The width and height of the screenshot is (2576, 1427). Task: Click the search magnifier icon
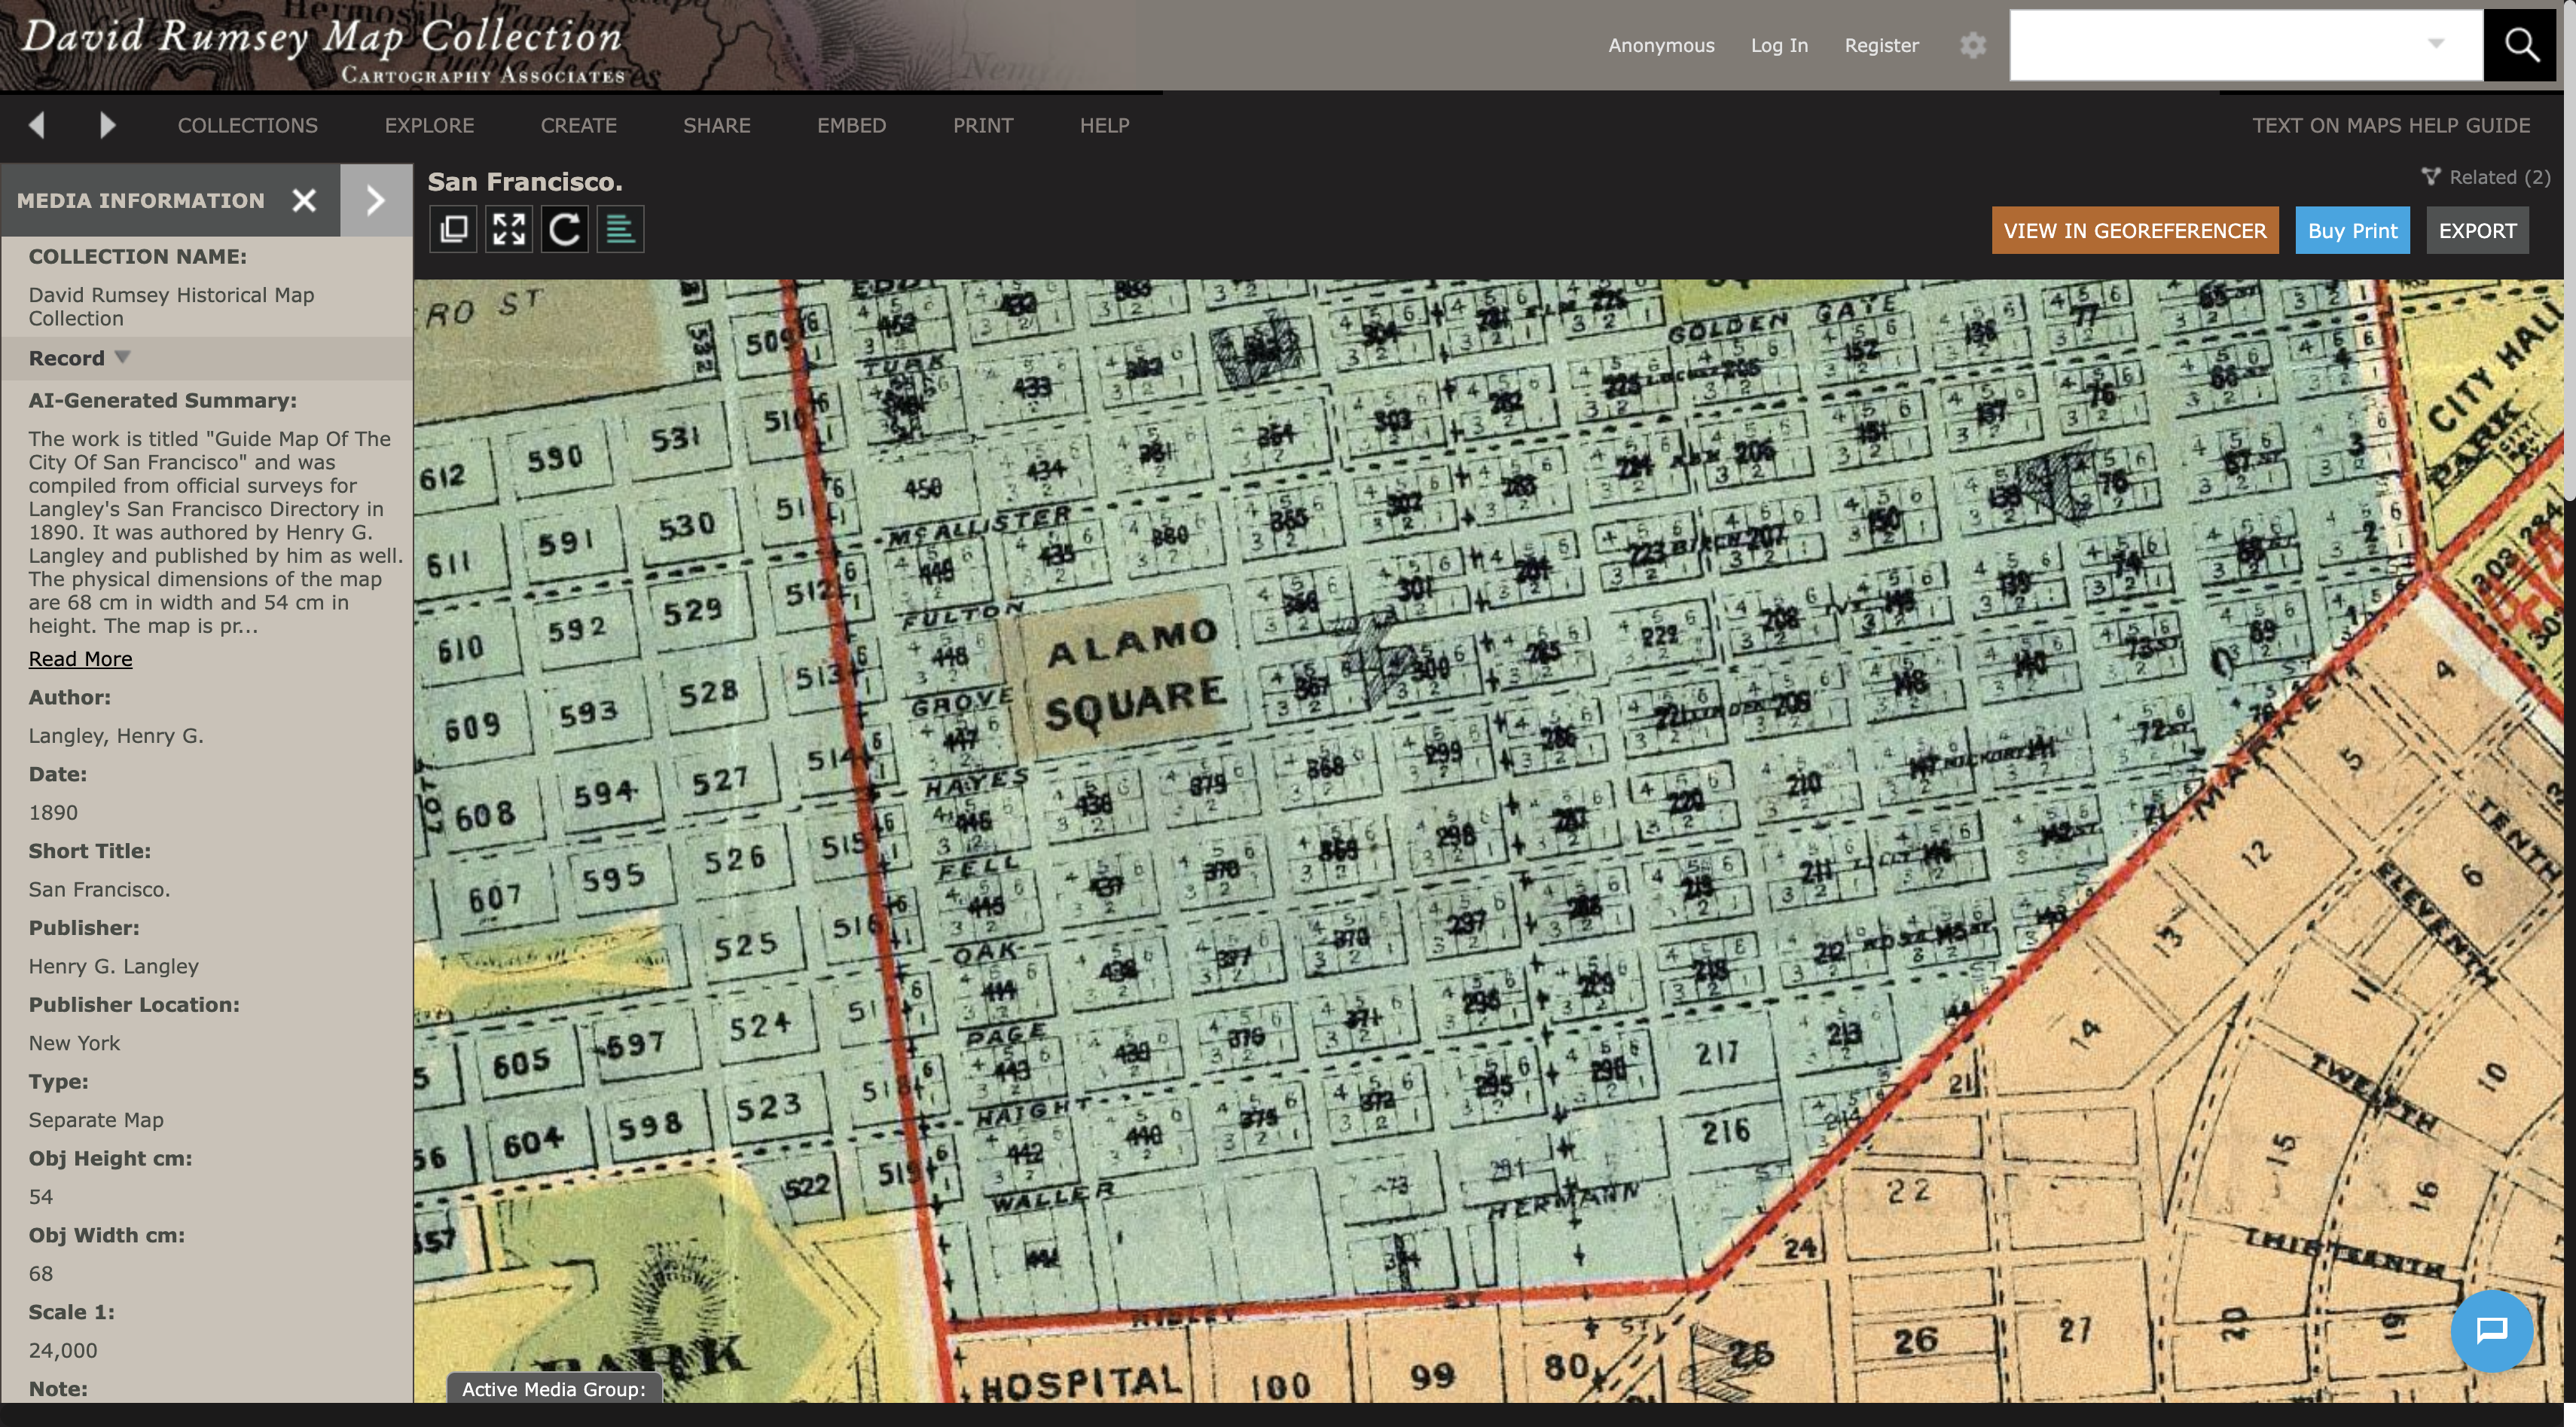pos(2520,45)
